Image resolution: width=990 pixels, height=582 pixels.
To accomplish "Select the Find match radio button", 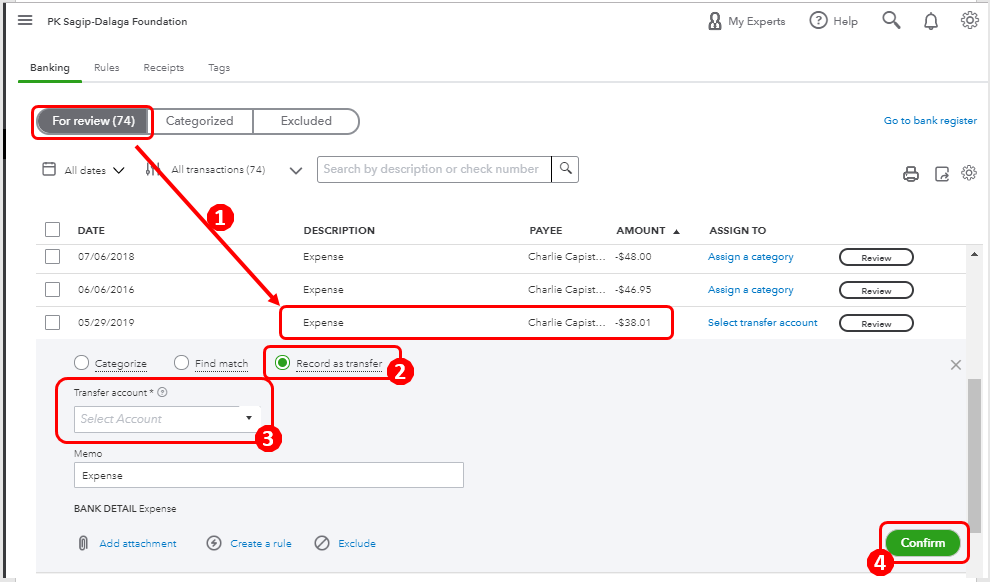I will pyautogui.click(x=181, y=363).
